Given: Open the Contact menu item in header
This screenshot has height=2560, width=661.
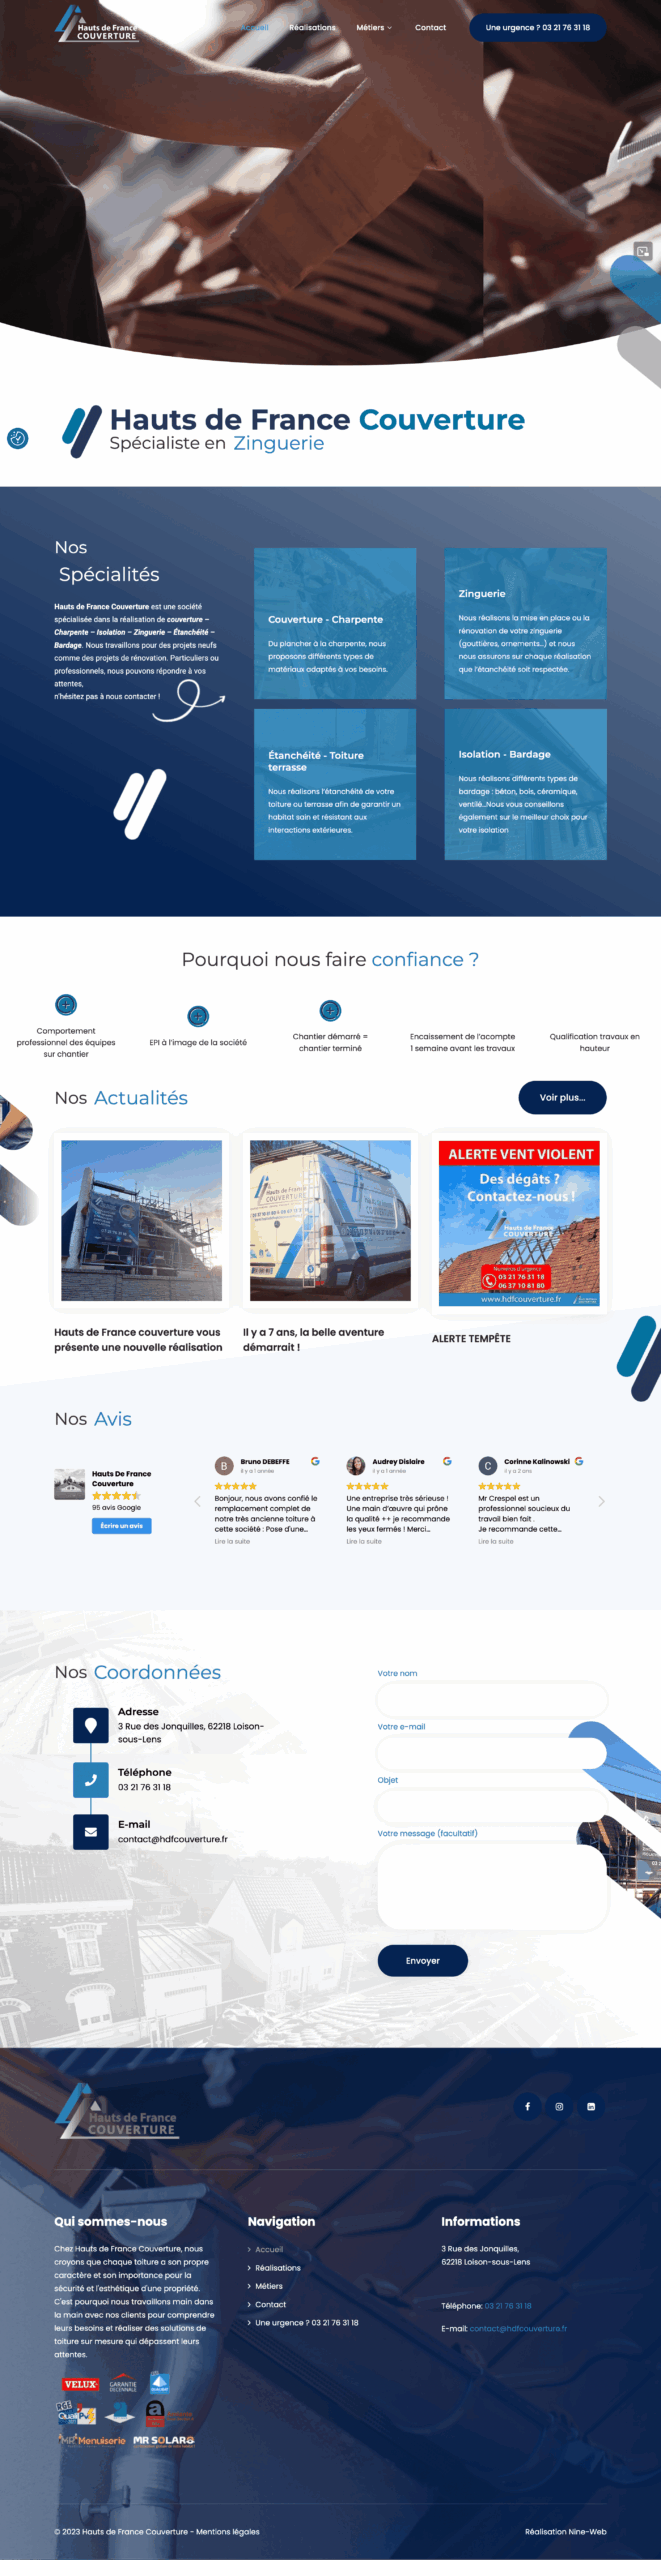Looking at the screenshot, I should tap(430, 28).
